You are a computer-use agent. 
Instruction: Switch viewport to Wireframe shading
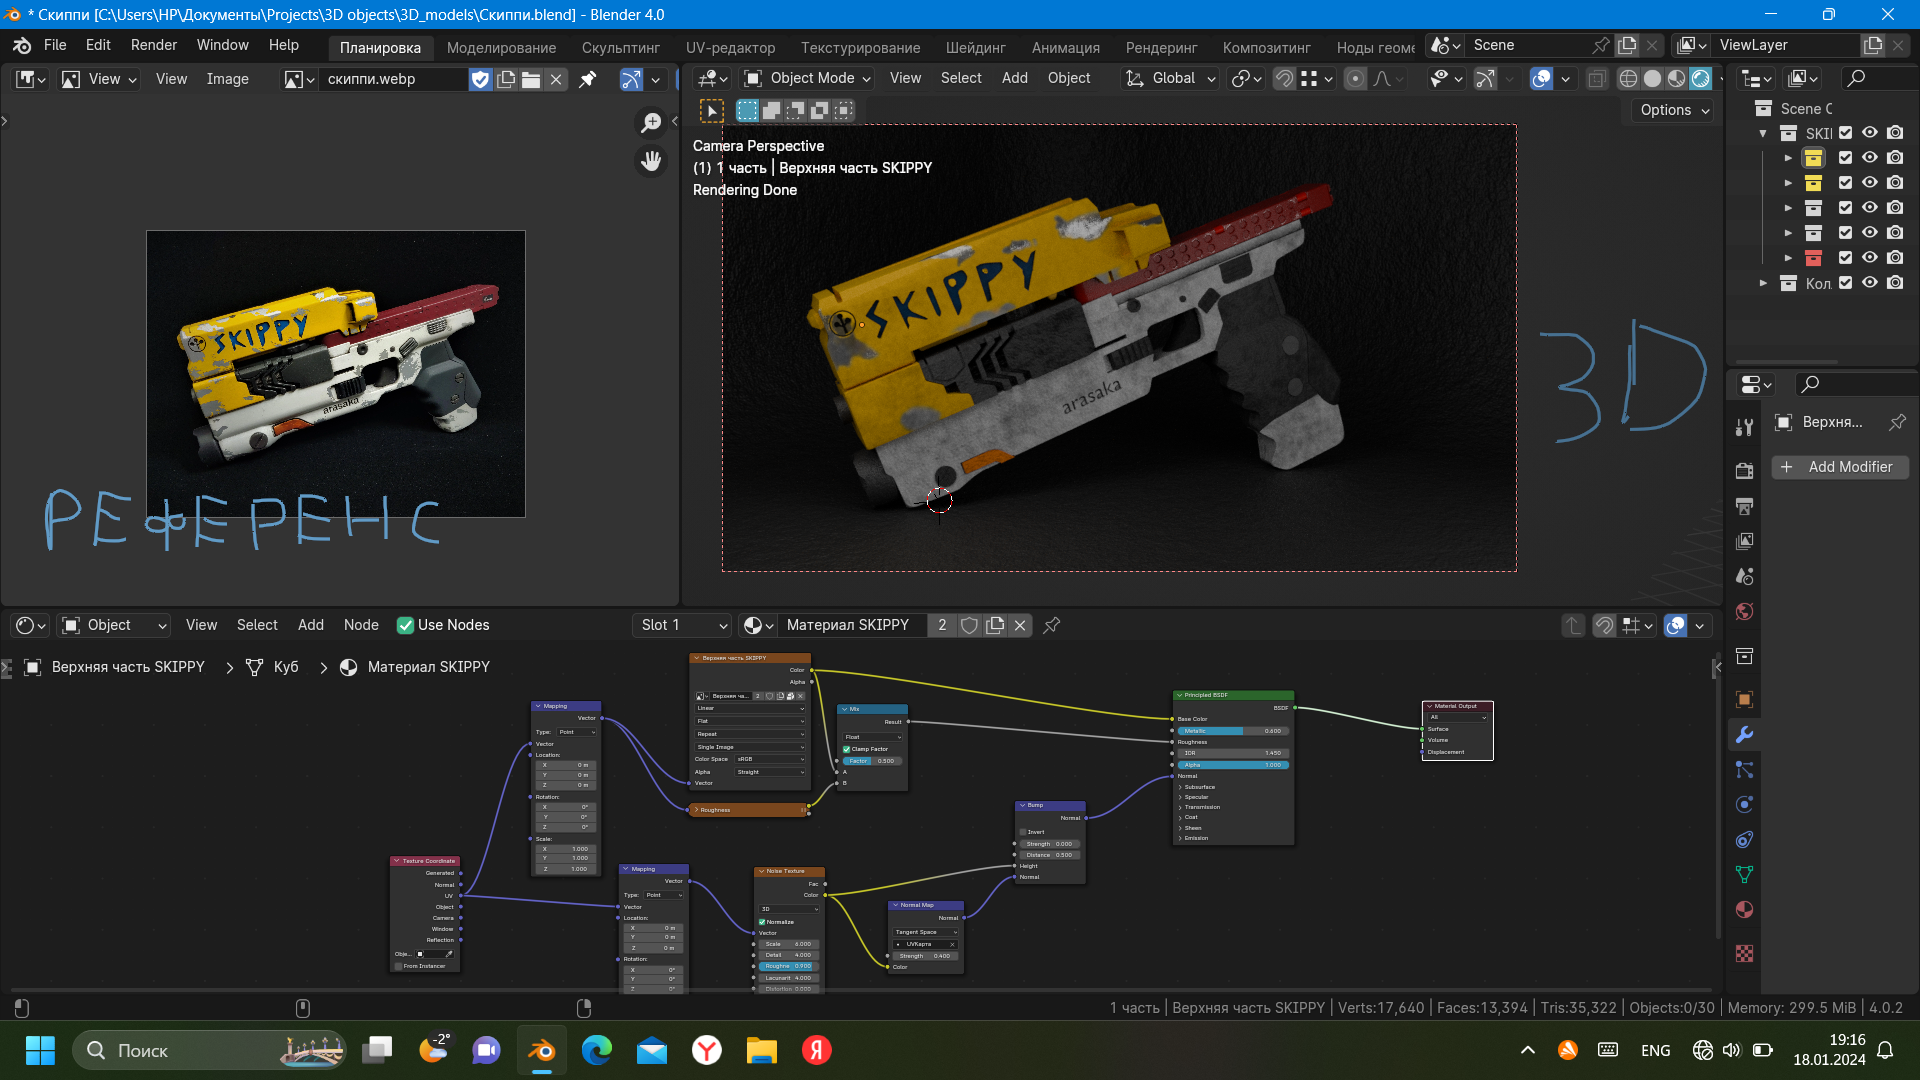point(1629,78)
